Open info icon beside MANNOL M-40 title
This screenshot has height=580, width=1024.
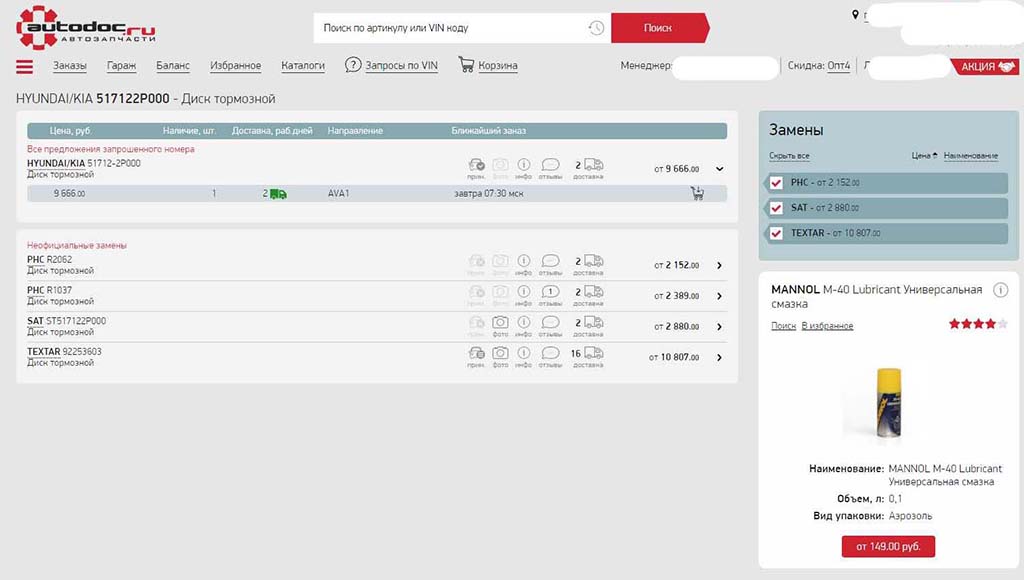point(1001,290)
